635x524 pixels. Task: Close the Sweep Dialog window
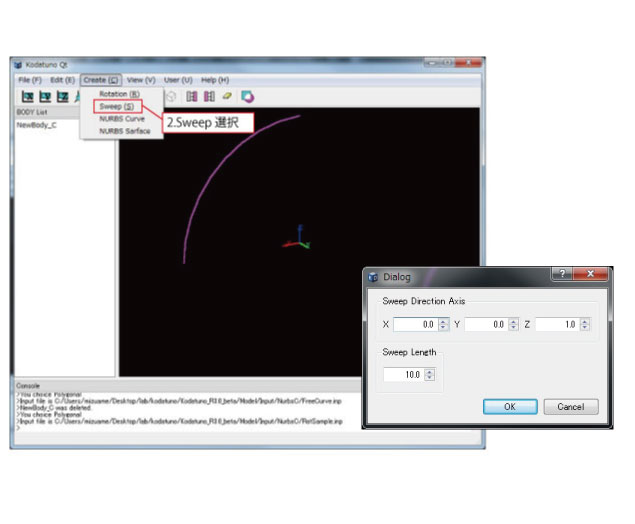coord(590,273)
